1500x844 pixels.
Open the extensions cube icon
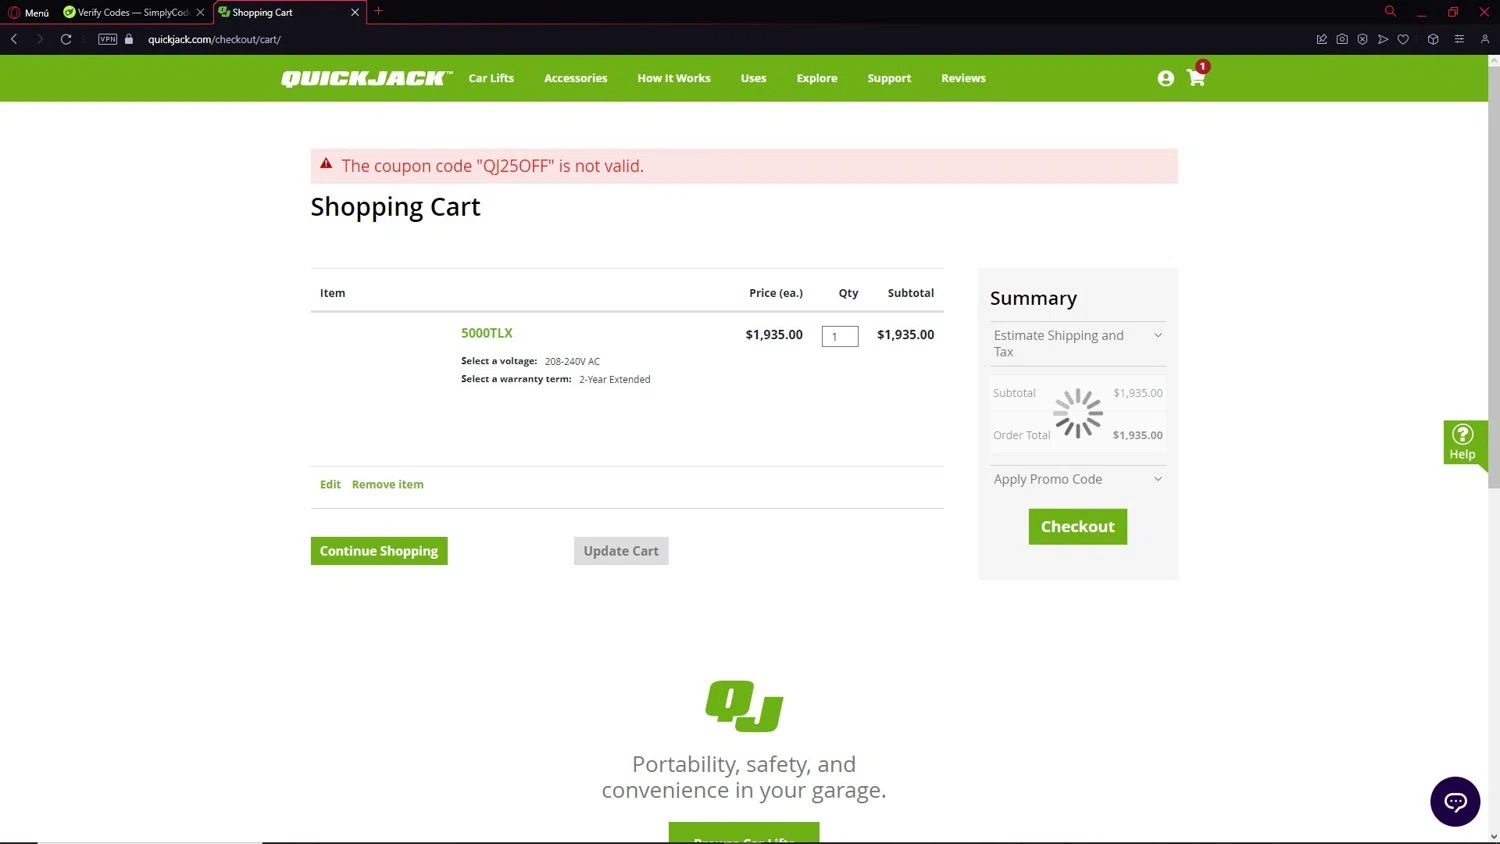[x=1433, y=39]
